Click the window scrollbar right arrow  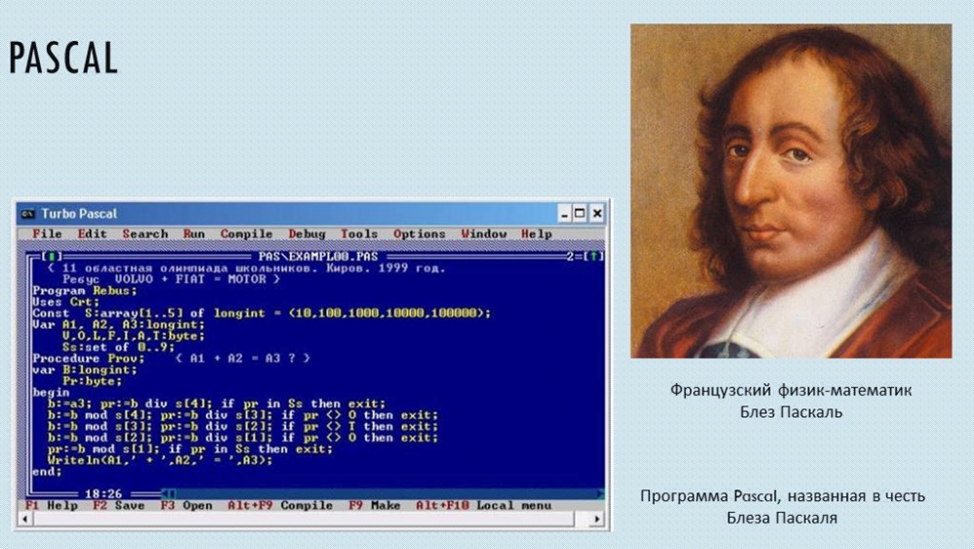coord(597,519)
